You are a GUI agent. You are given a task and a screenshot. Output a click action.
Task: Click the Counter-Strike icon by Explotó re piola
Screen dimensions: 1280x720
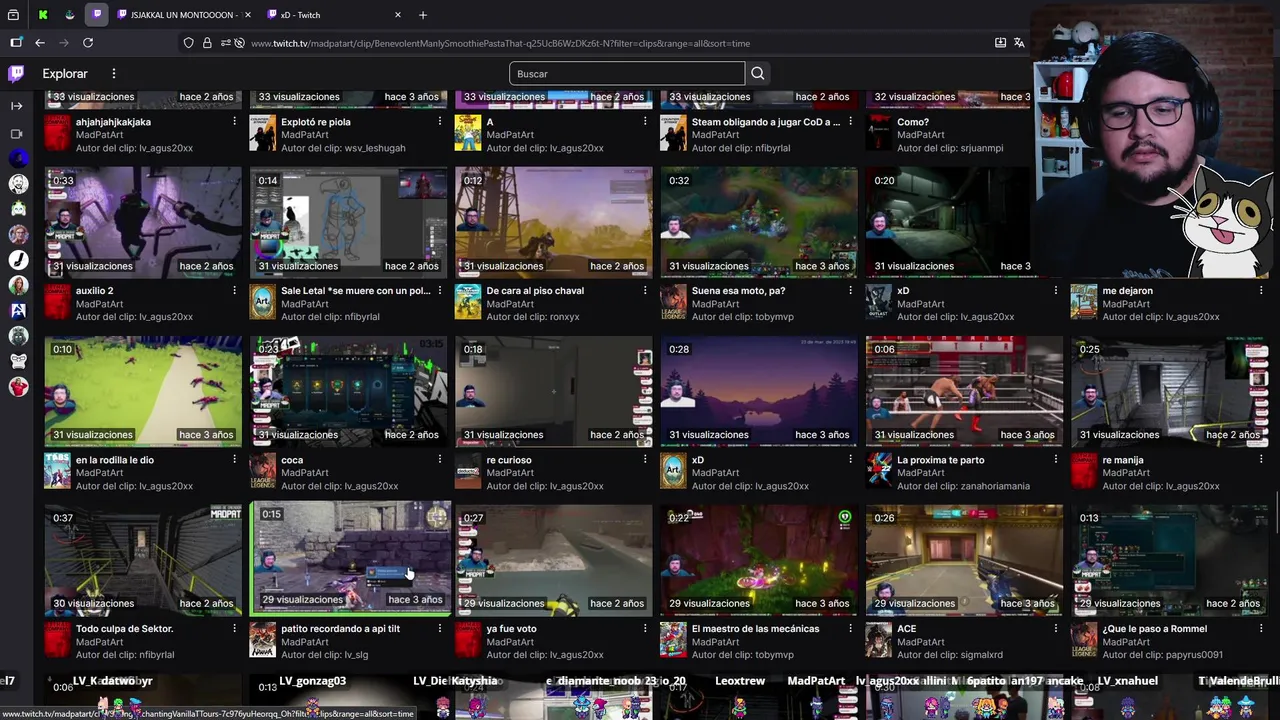(x=262, y=133)
